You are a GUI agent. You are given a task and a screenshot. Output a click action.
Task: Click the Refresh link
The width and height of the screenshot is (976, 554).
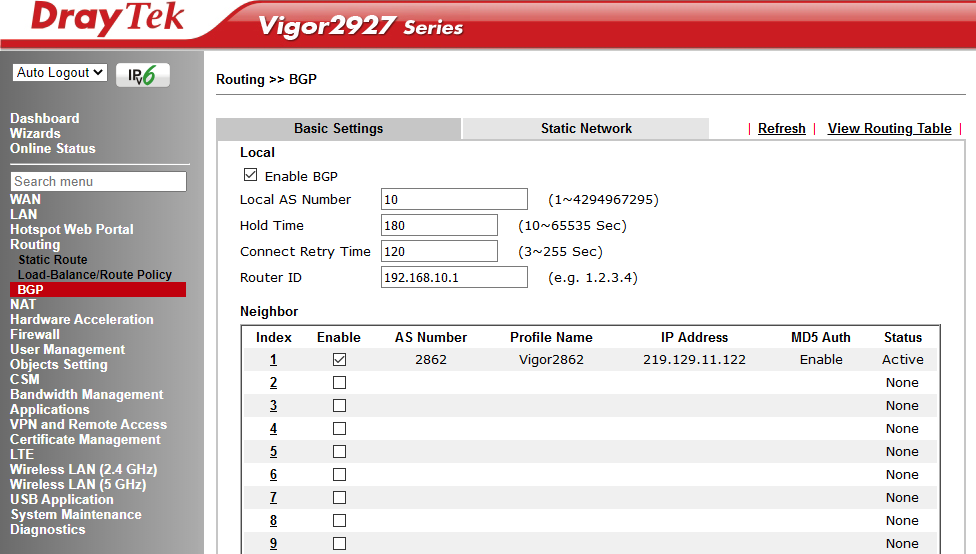pos(781,128)
